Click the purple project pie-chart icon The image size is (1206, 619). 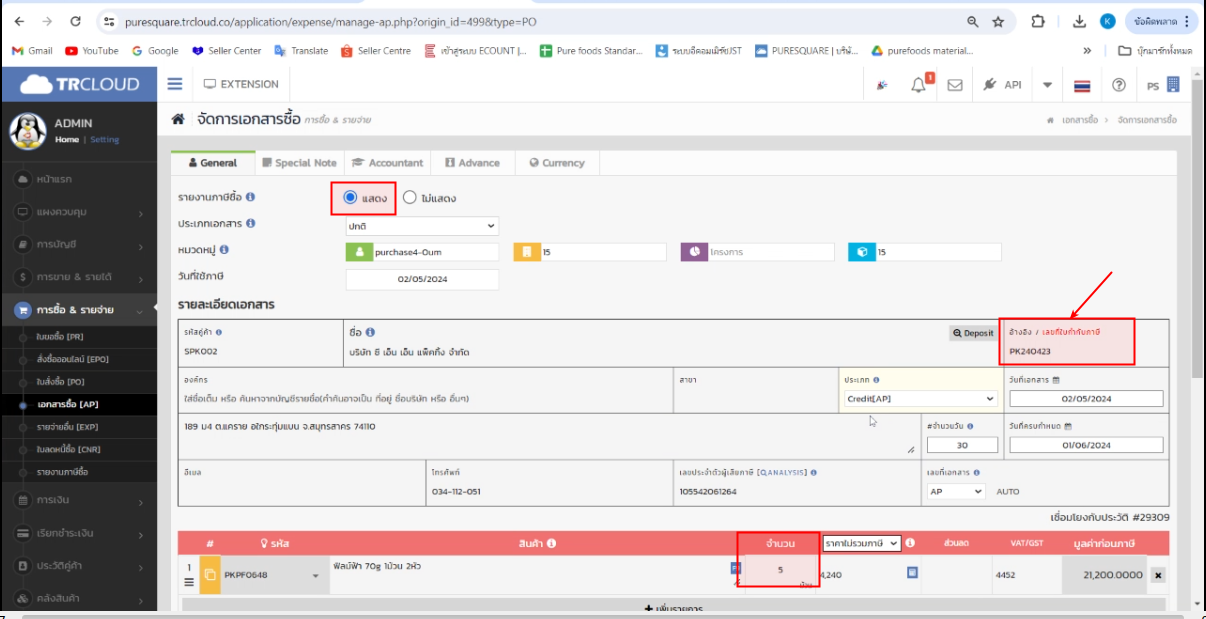694,252
